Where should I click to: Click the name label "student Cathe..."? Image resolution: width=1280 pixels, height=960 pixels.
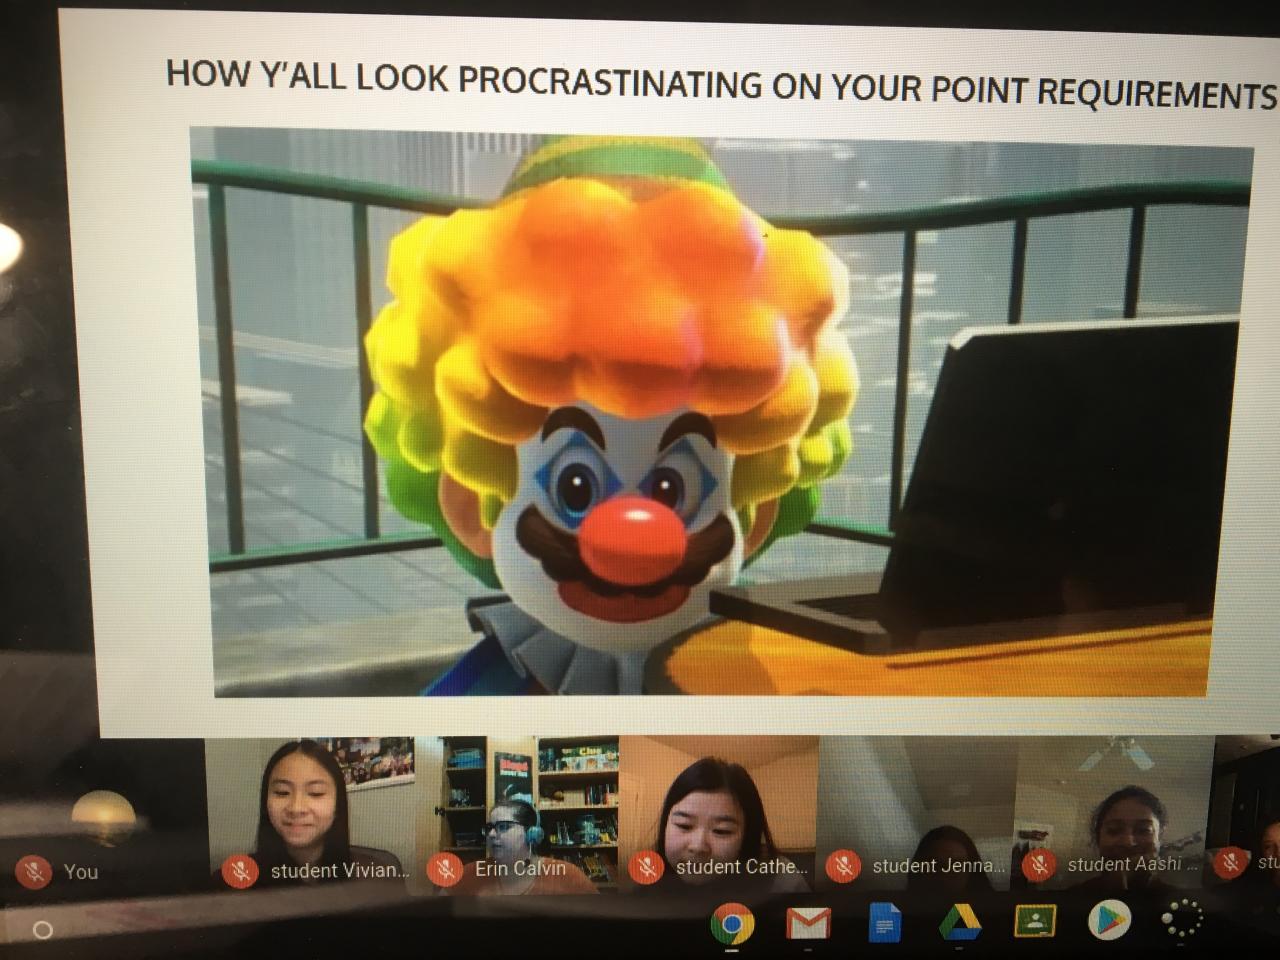[742, 867]
